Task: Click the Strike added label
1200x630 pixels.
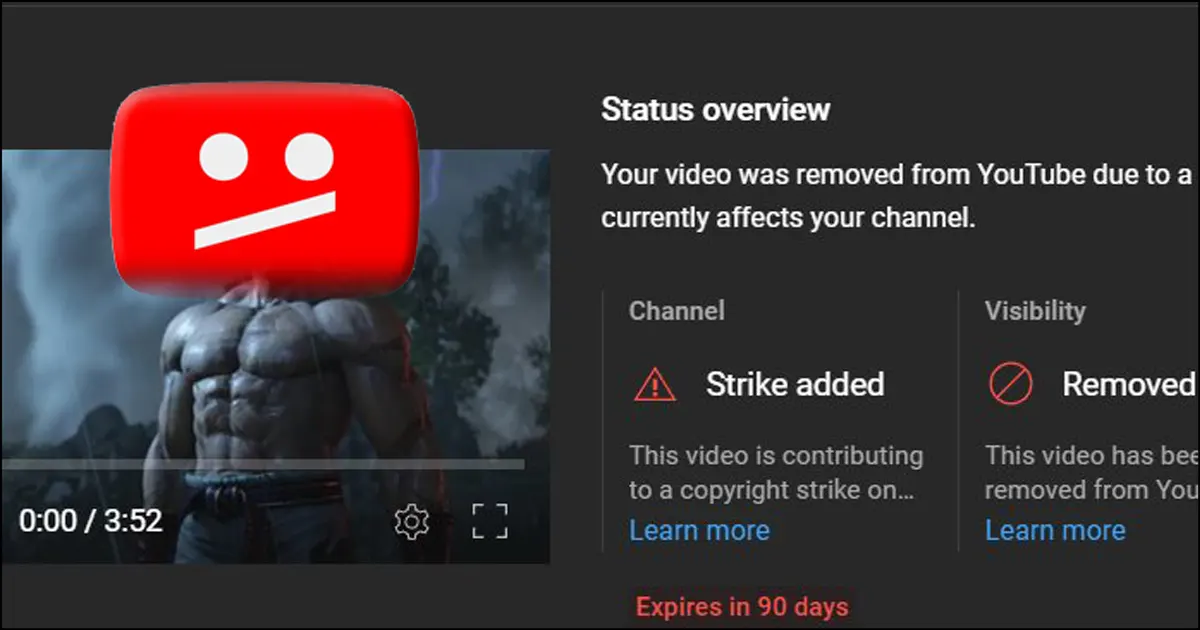Action: [x=795, y=384]
